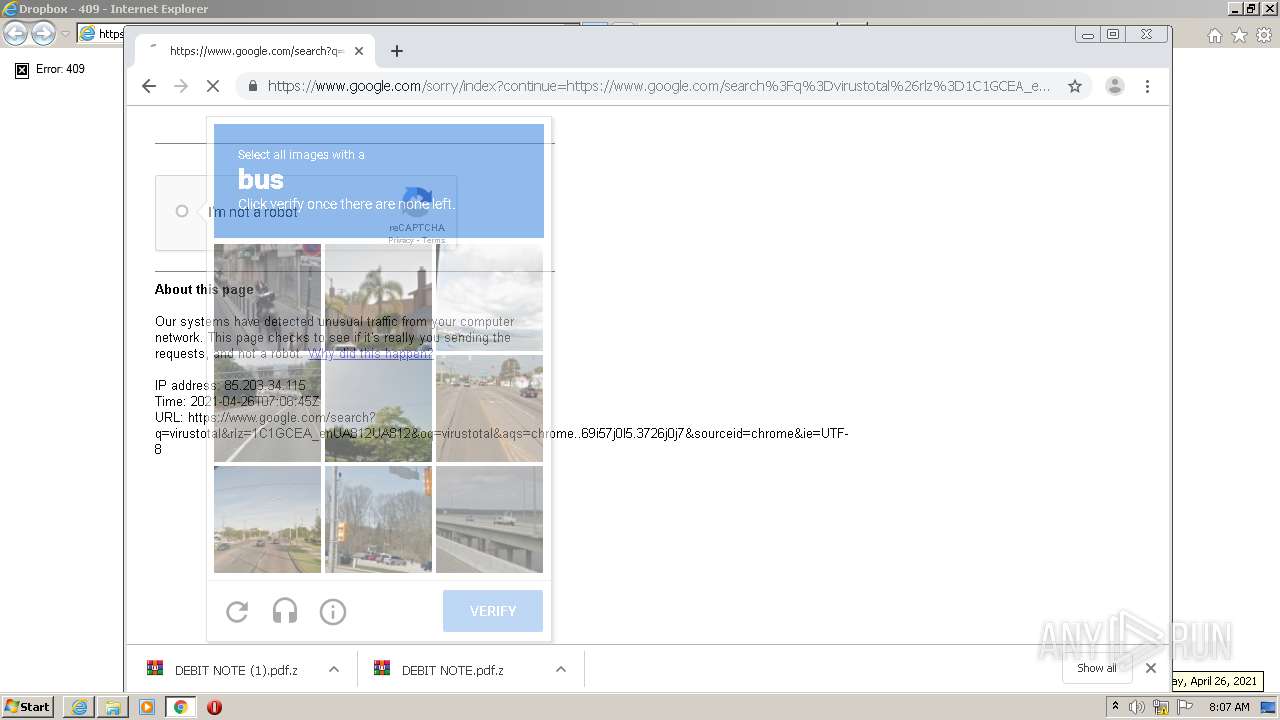Select the bottom-left street image
Screen dimensions: 1280x720
click(x=267, y=519)
